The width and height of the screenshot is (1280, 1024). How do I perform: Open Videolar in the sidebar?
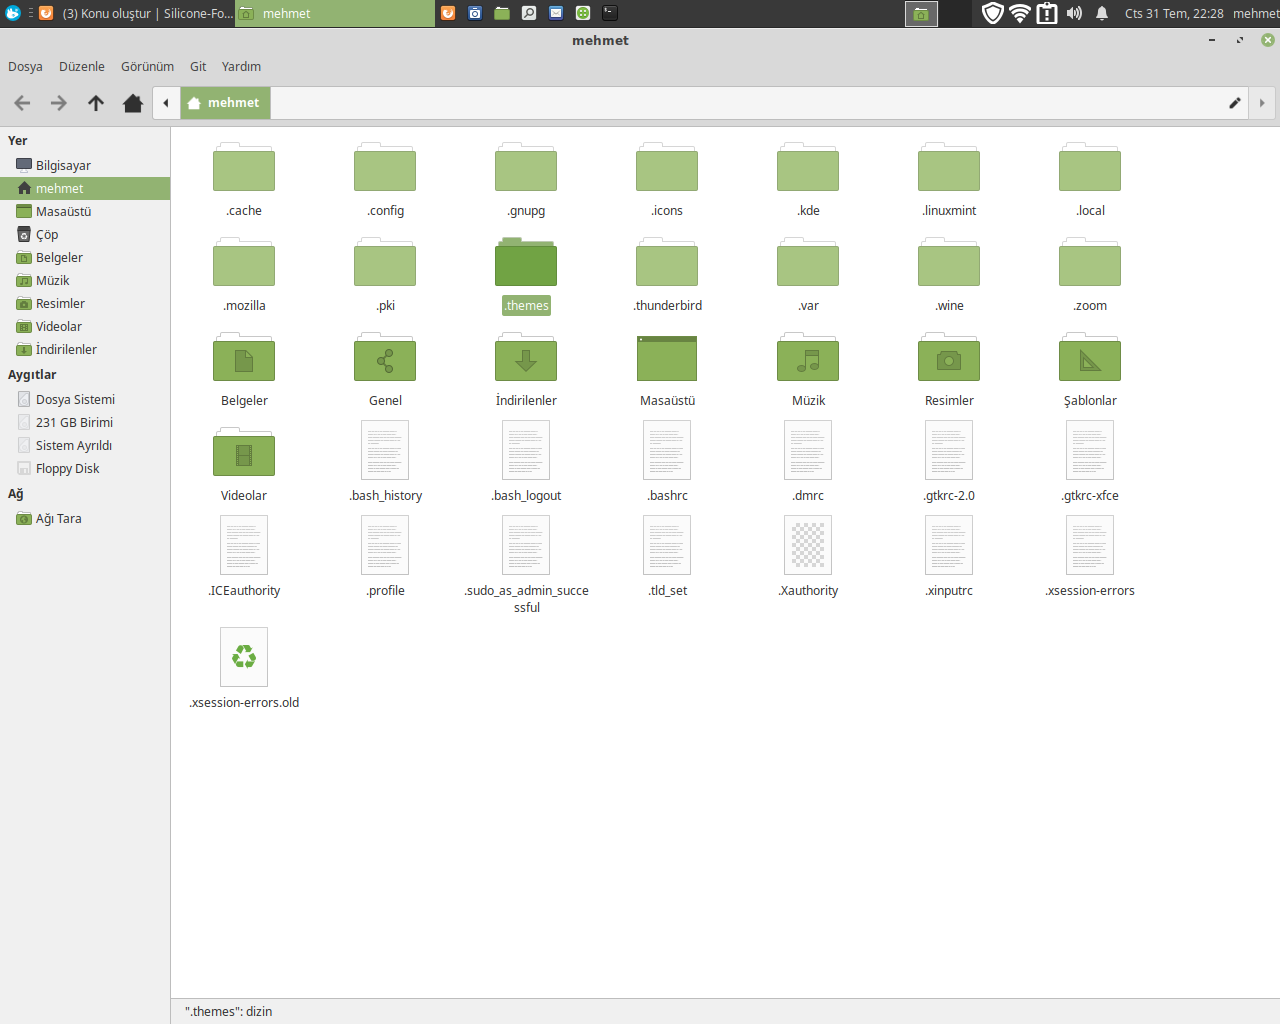point(85,326)
